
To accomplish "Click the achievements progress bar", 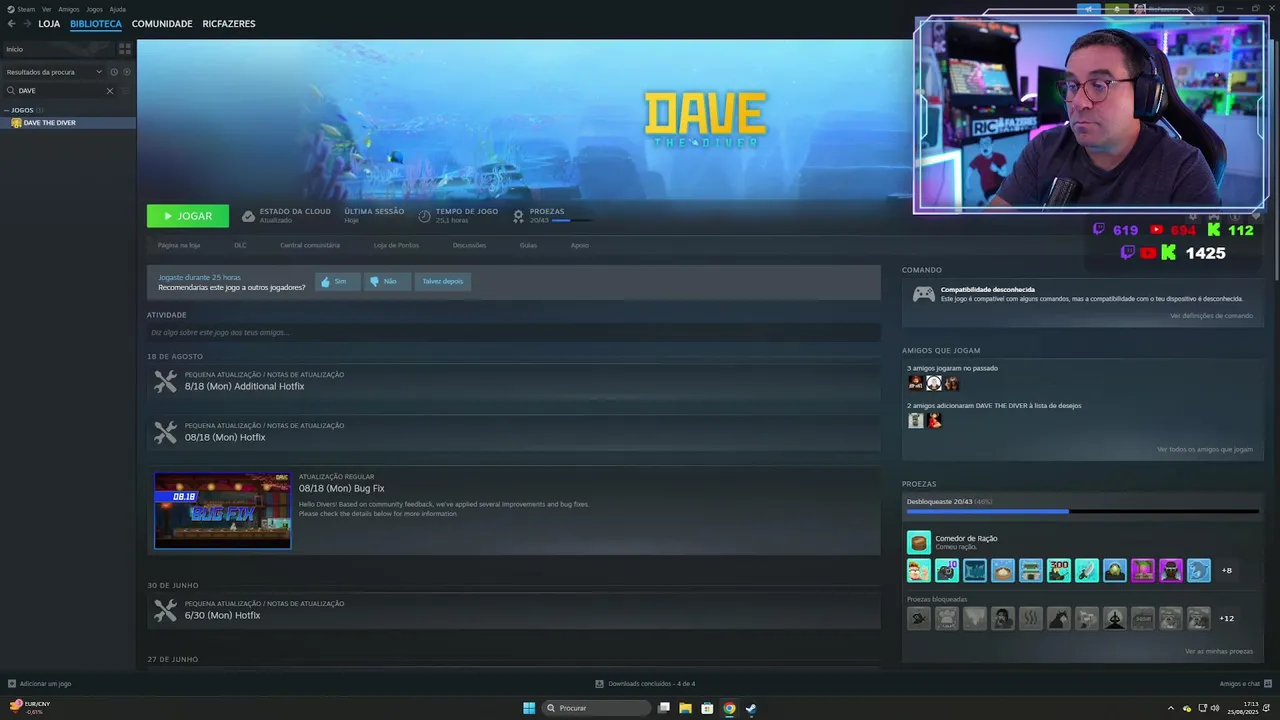I will pyautogui.click(x=1082, y=512).
